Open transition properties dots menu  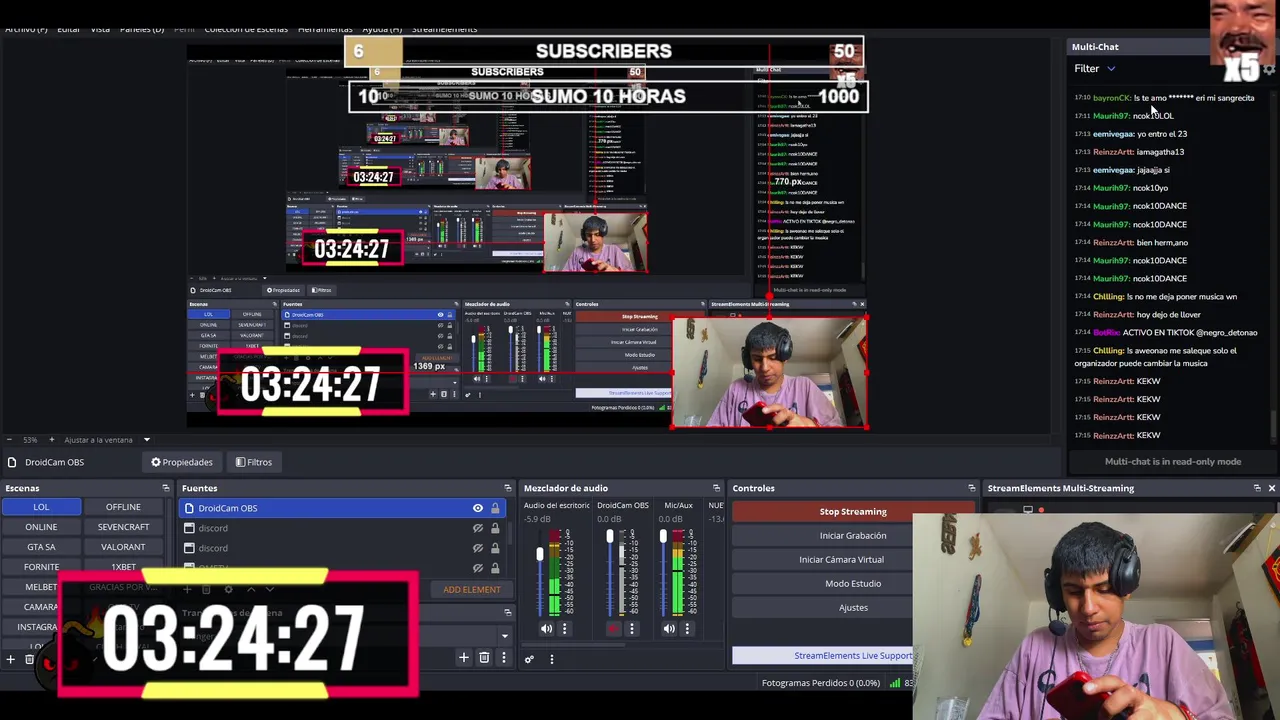click(503, 657)
